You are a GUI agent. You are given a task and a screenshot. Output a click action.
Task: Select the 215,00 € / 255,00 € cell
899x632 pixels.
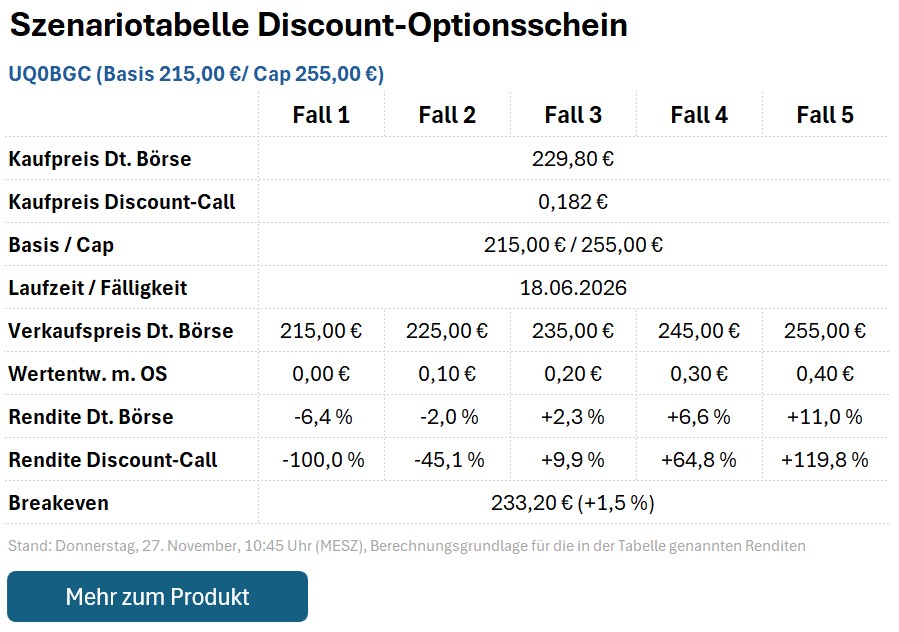tap(572, 244)
